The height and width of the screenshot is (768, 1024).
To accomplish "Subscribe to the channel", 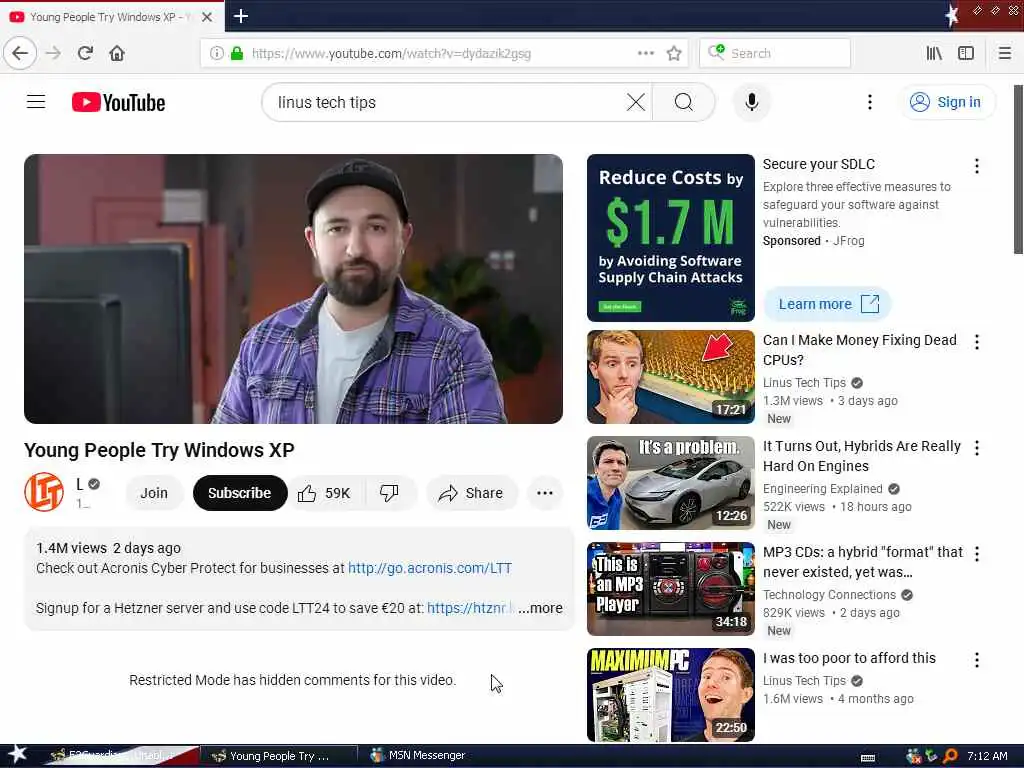I will (240, 493).
